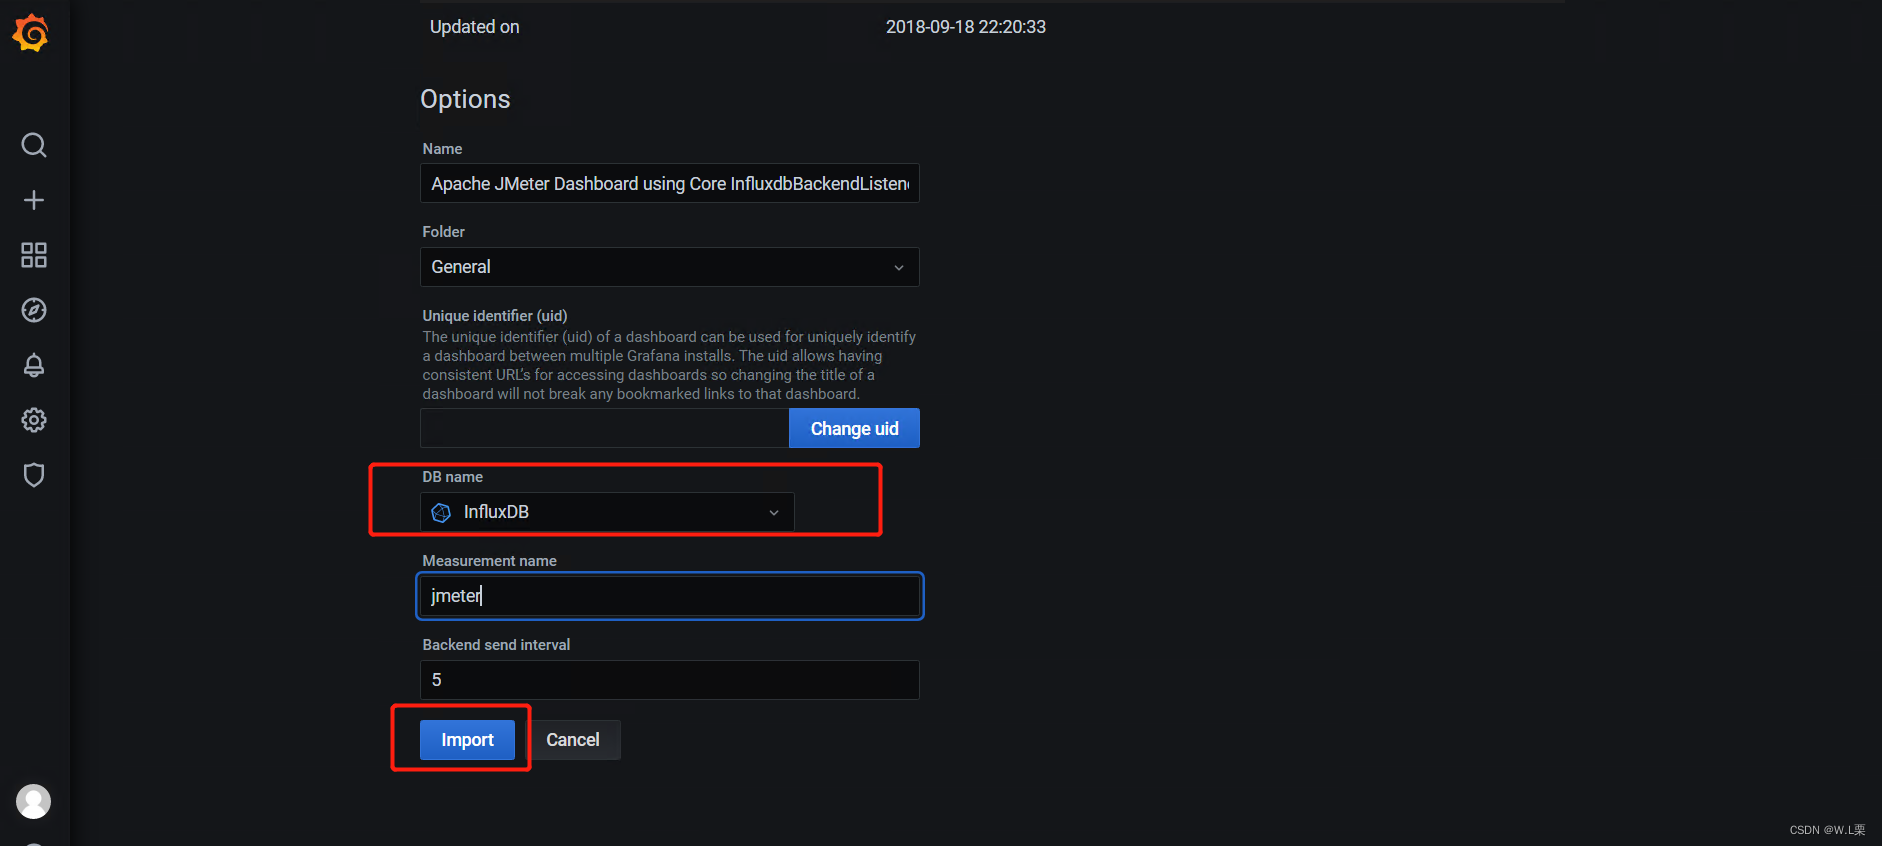This screenshot has height=846, width=1882.
Task: Click the DB name dropdown chevron
Action: click(773, 513)
